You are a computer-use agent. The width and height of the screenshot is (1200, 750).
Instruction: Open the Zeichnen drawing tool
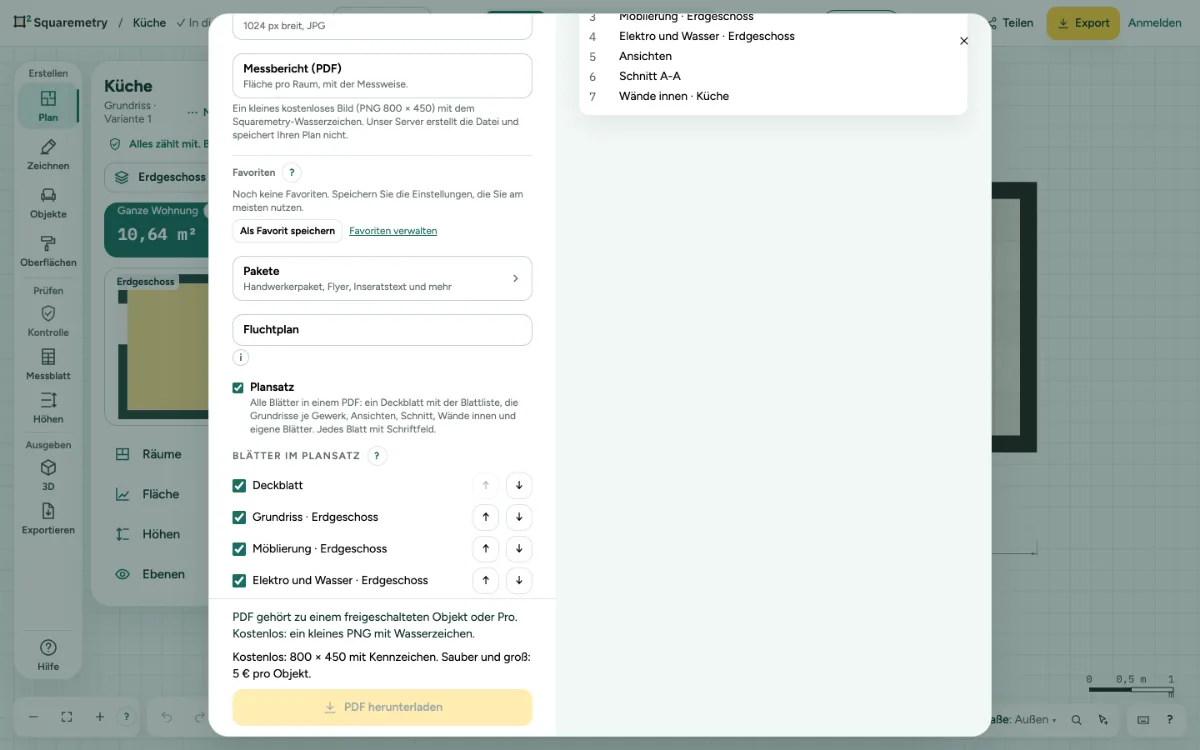[48, 154]
